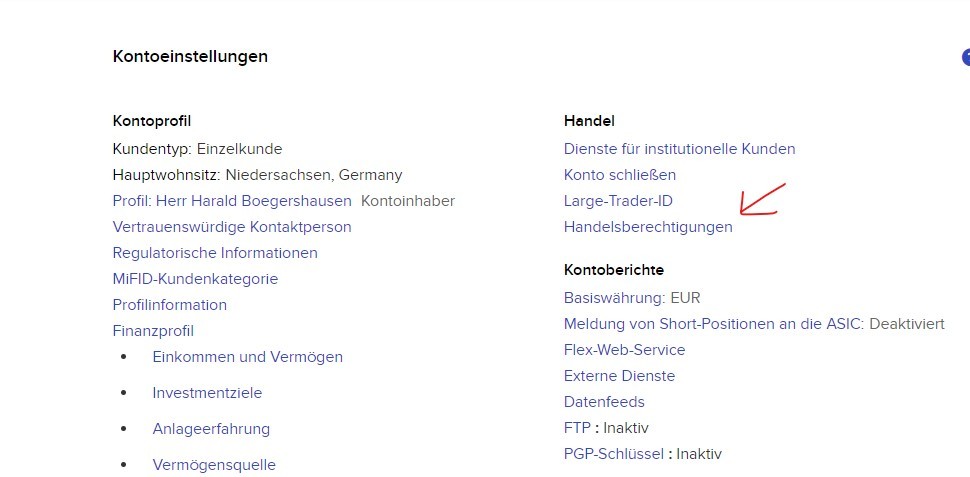
Task: Open Profil: Herr Harald Boegershausen
Action: click(x=232, y=201)
